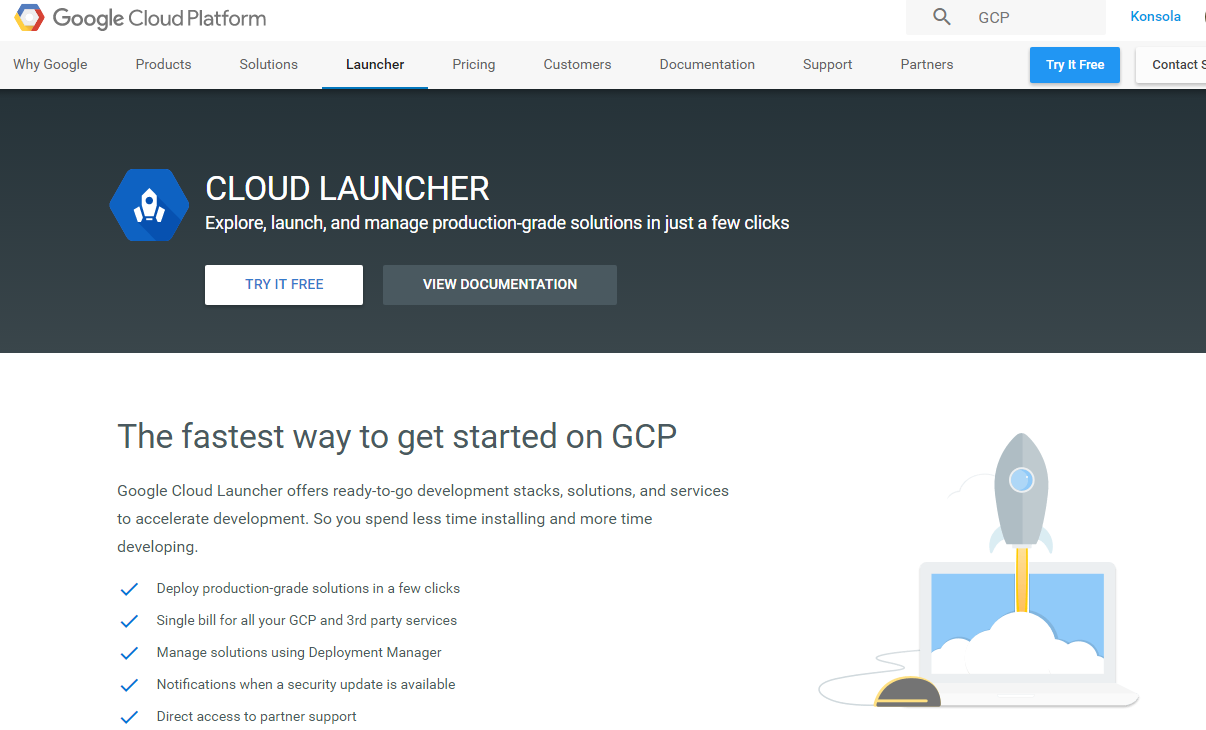
Task: Click the paragraph starting 'Google Cloud Launcher offers'
Action: 423,519
